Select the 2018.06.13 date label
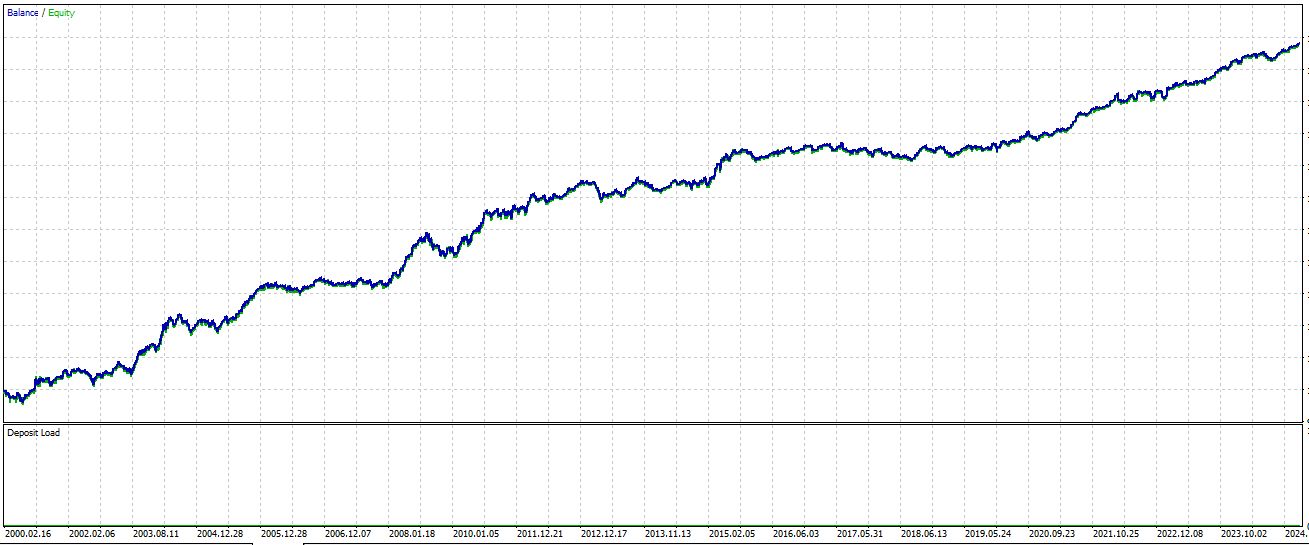1309x545 pixels. coord(924,534)
